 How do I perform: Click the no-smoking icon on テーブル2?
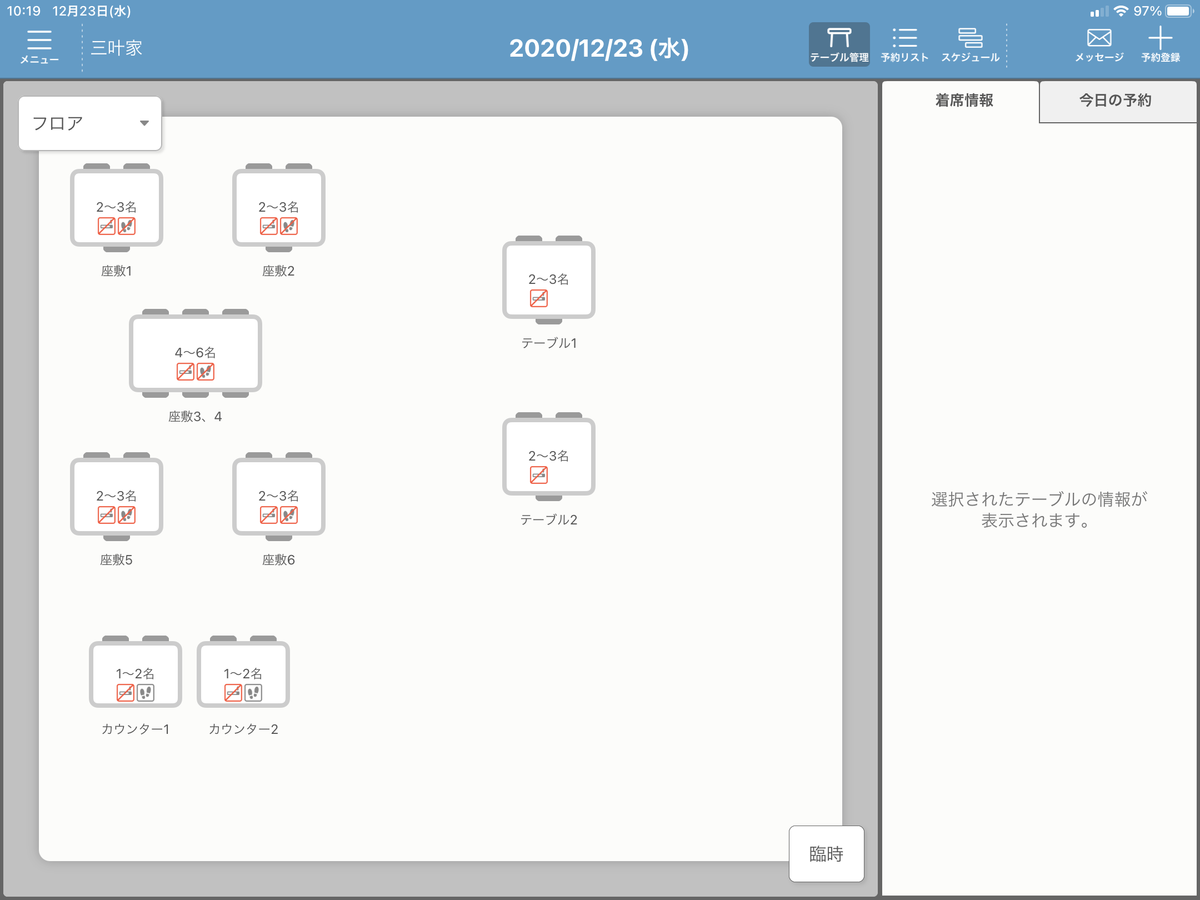coord(538,475)
